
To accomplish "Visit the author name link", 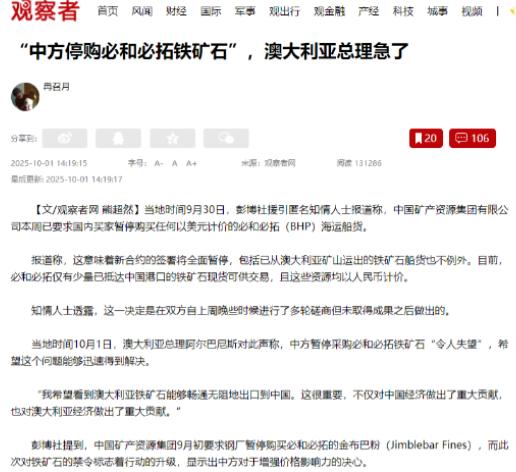I will click(x=56, y=87).
